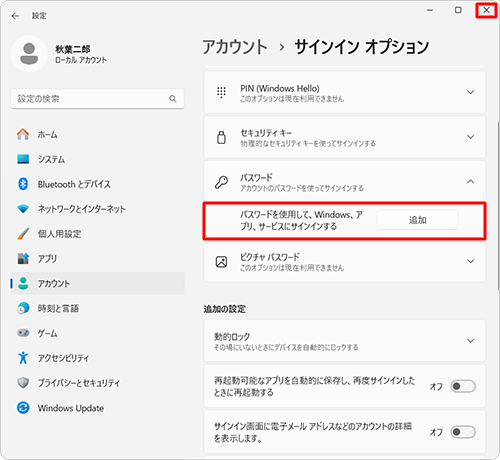Open Windows Update in the sidebar

pyautogui.click(x=97, y=408)
